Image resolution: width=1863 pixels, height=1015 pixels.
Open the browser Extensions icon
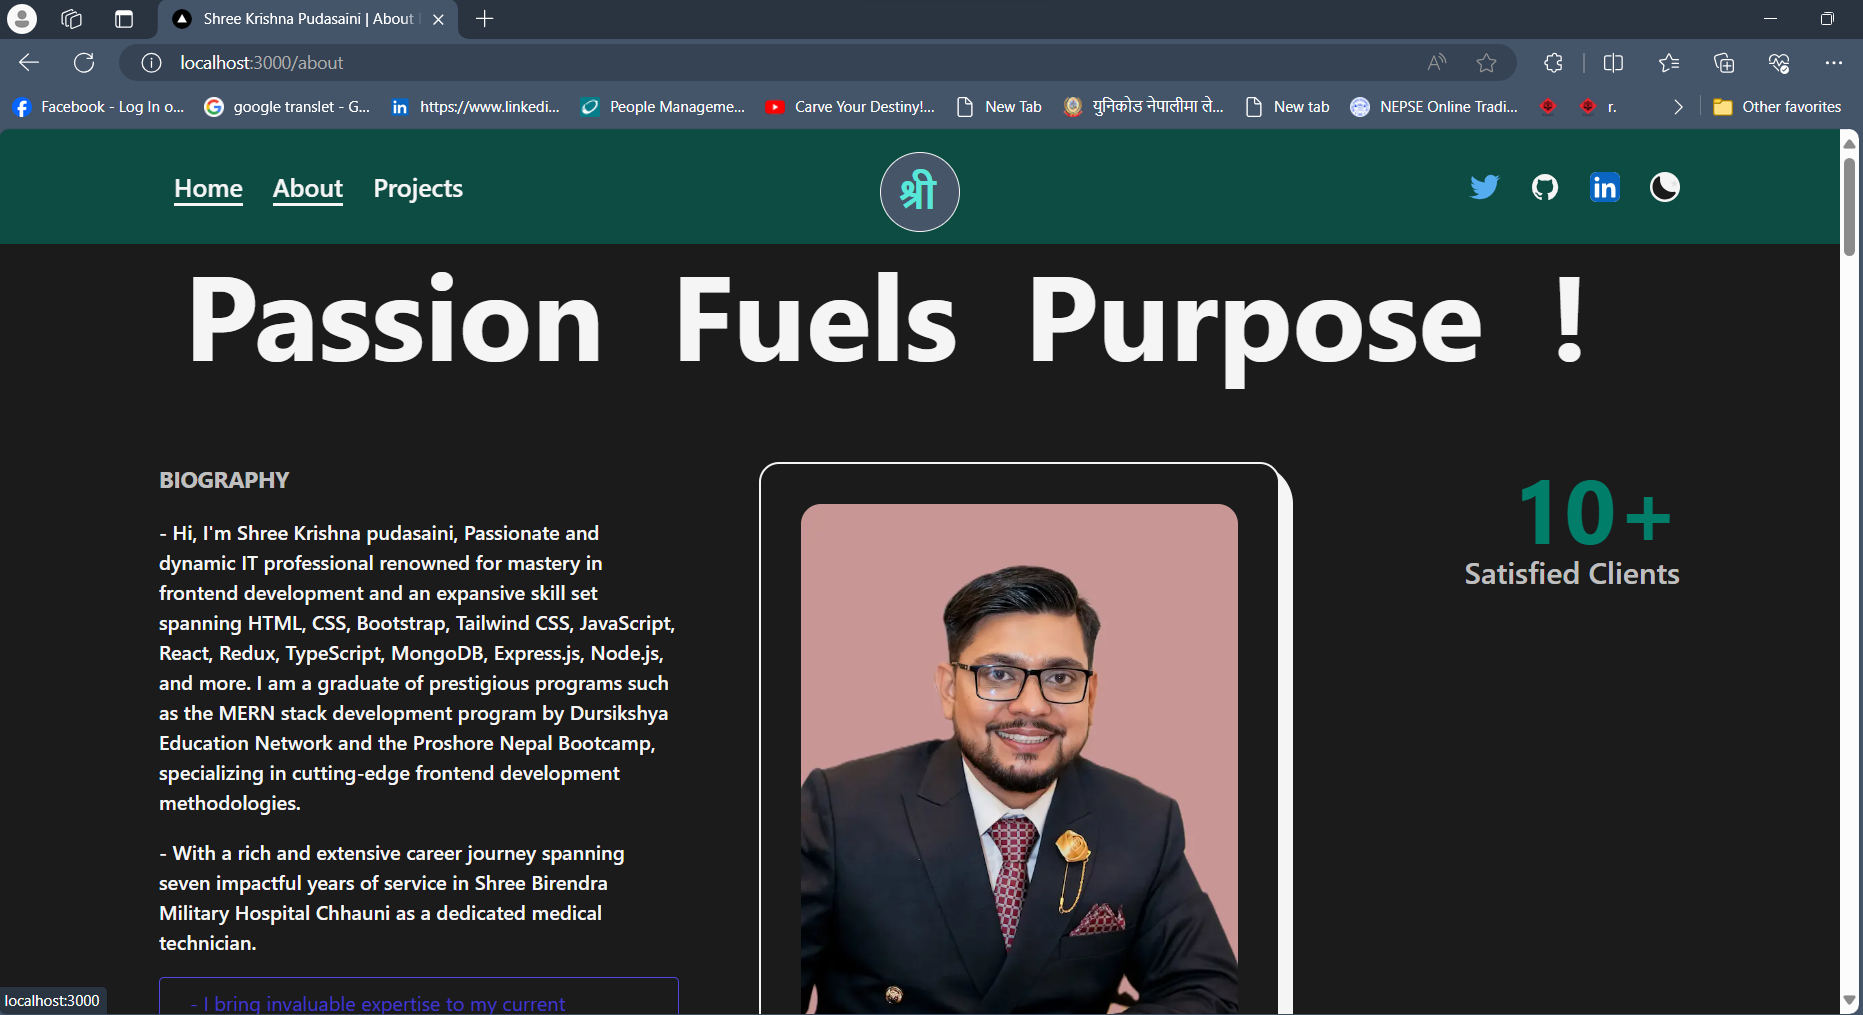point(1553,63)
